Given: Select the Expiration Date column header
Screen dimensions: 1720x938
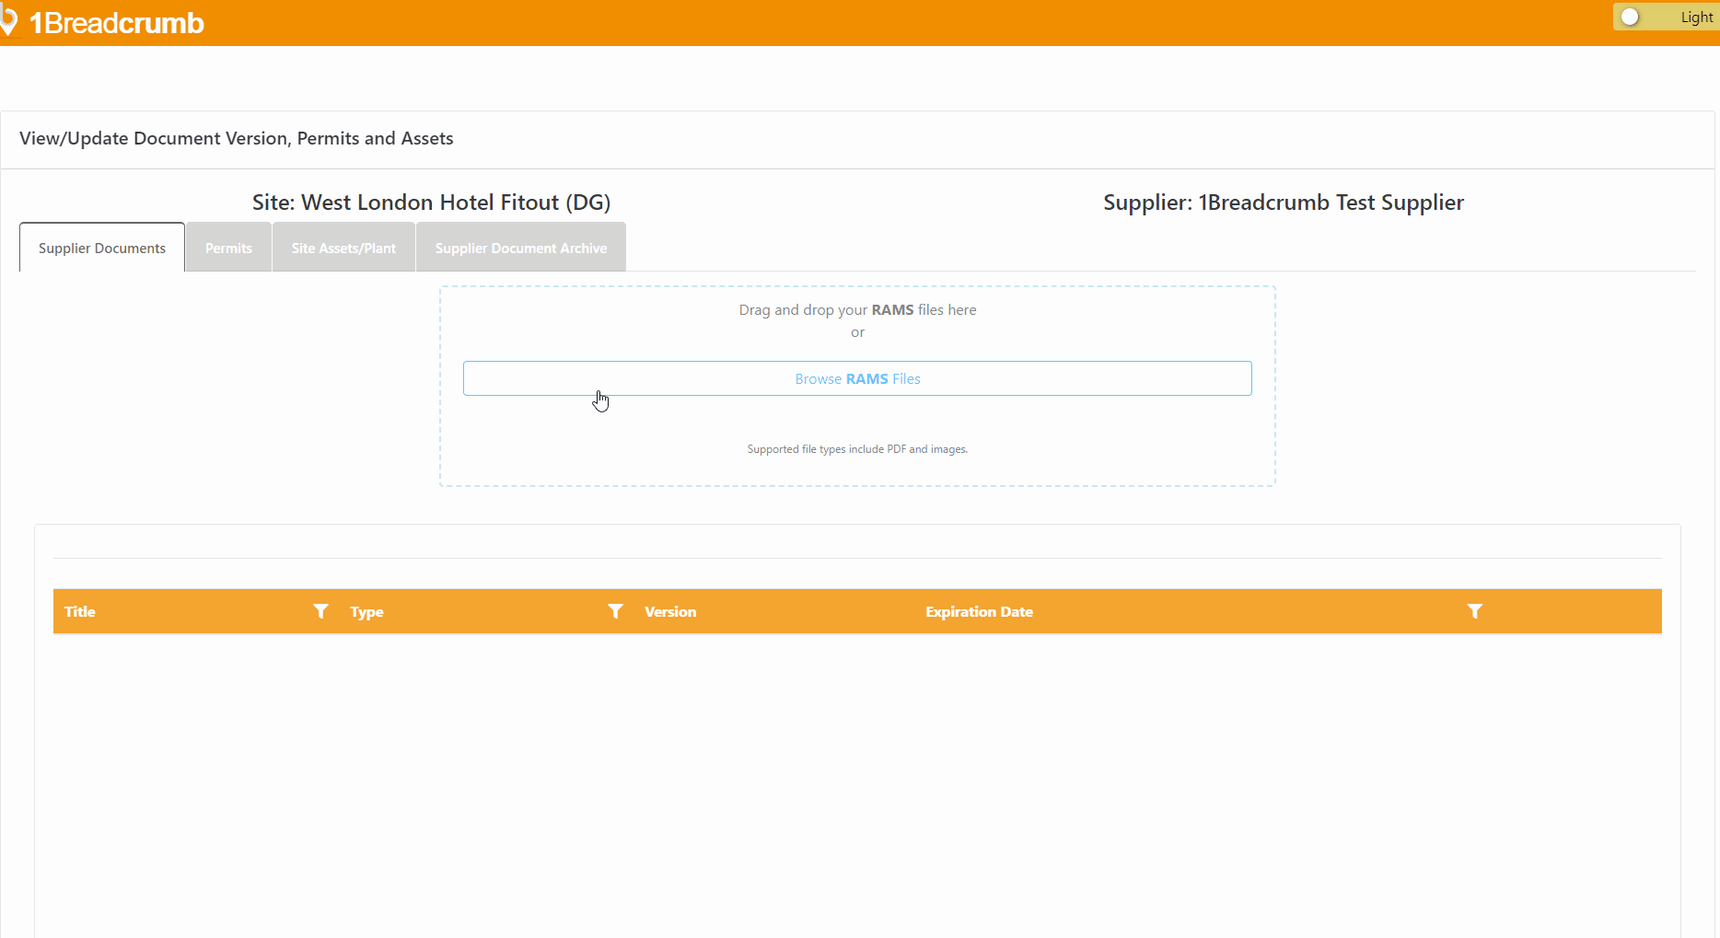Looking at the screenshot, I should pos(979,611).
